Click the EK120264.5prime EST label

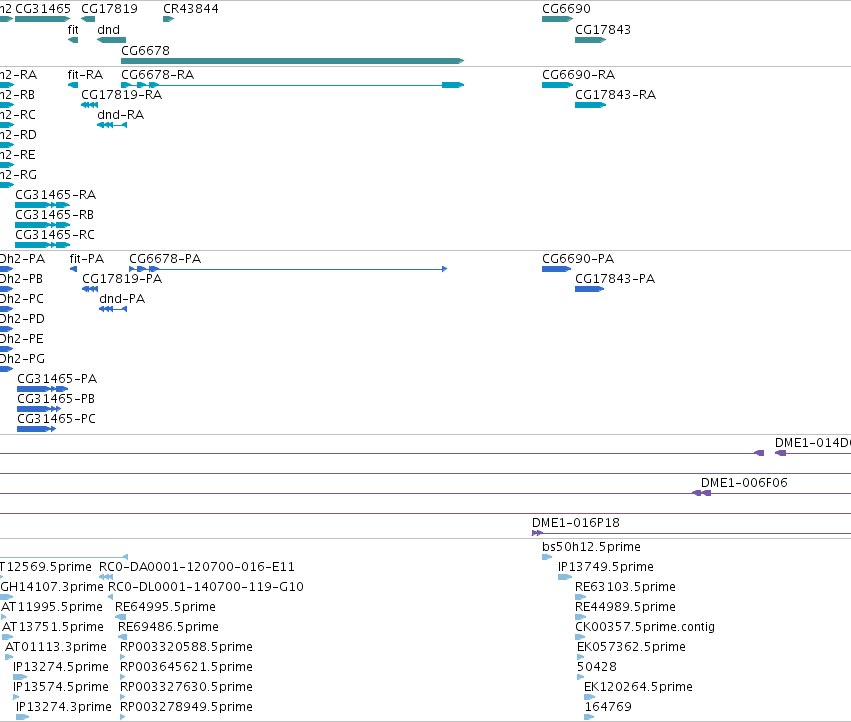pyautogui.click(x=638, y=687)
